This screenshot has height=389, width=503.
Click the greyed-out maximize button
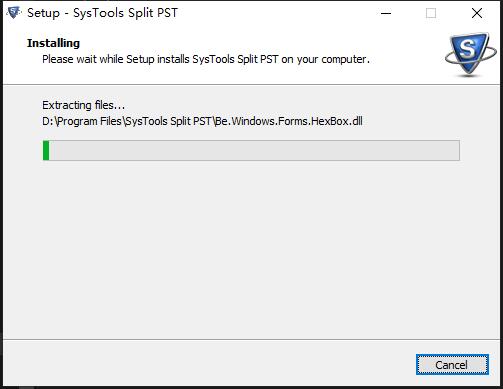pyautogui.click(x=431, y=13)
